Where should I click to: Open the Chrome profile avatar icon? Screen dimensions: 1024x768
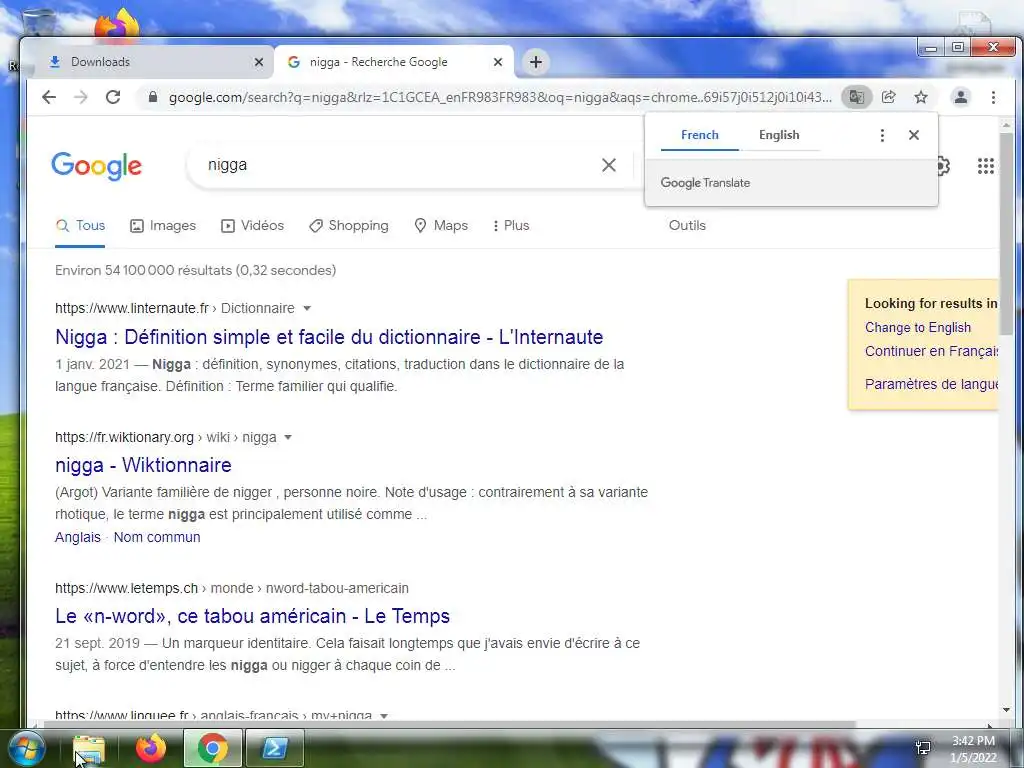coord(961,97)
